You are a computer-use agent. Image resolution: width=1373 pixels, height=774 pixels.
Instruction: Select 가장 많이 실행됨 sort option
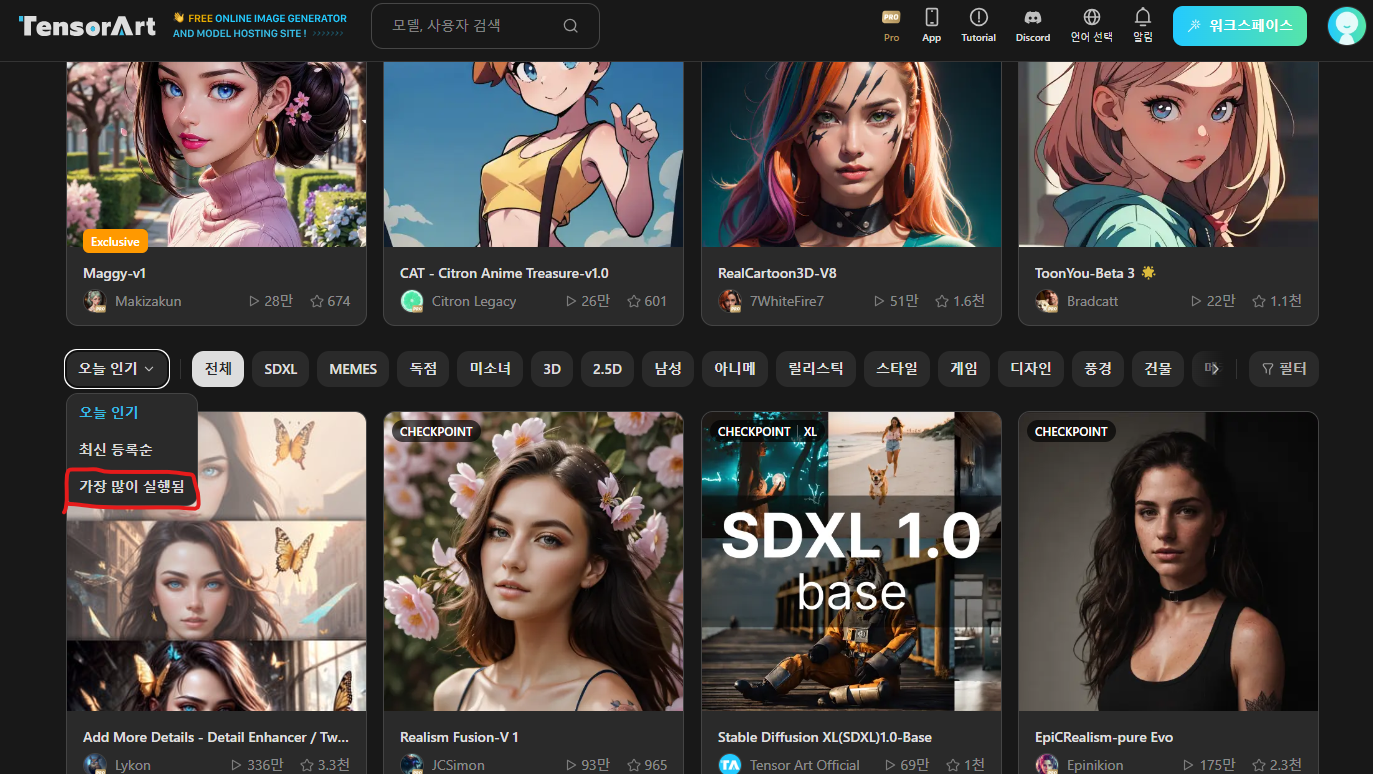click(132, 487)
